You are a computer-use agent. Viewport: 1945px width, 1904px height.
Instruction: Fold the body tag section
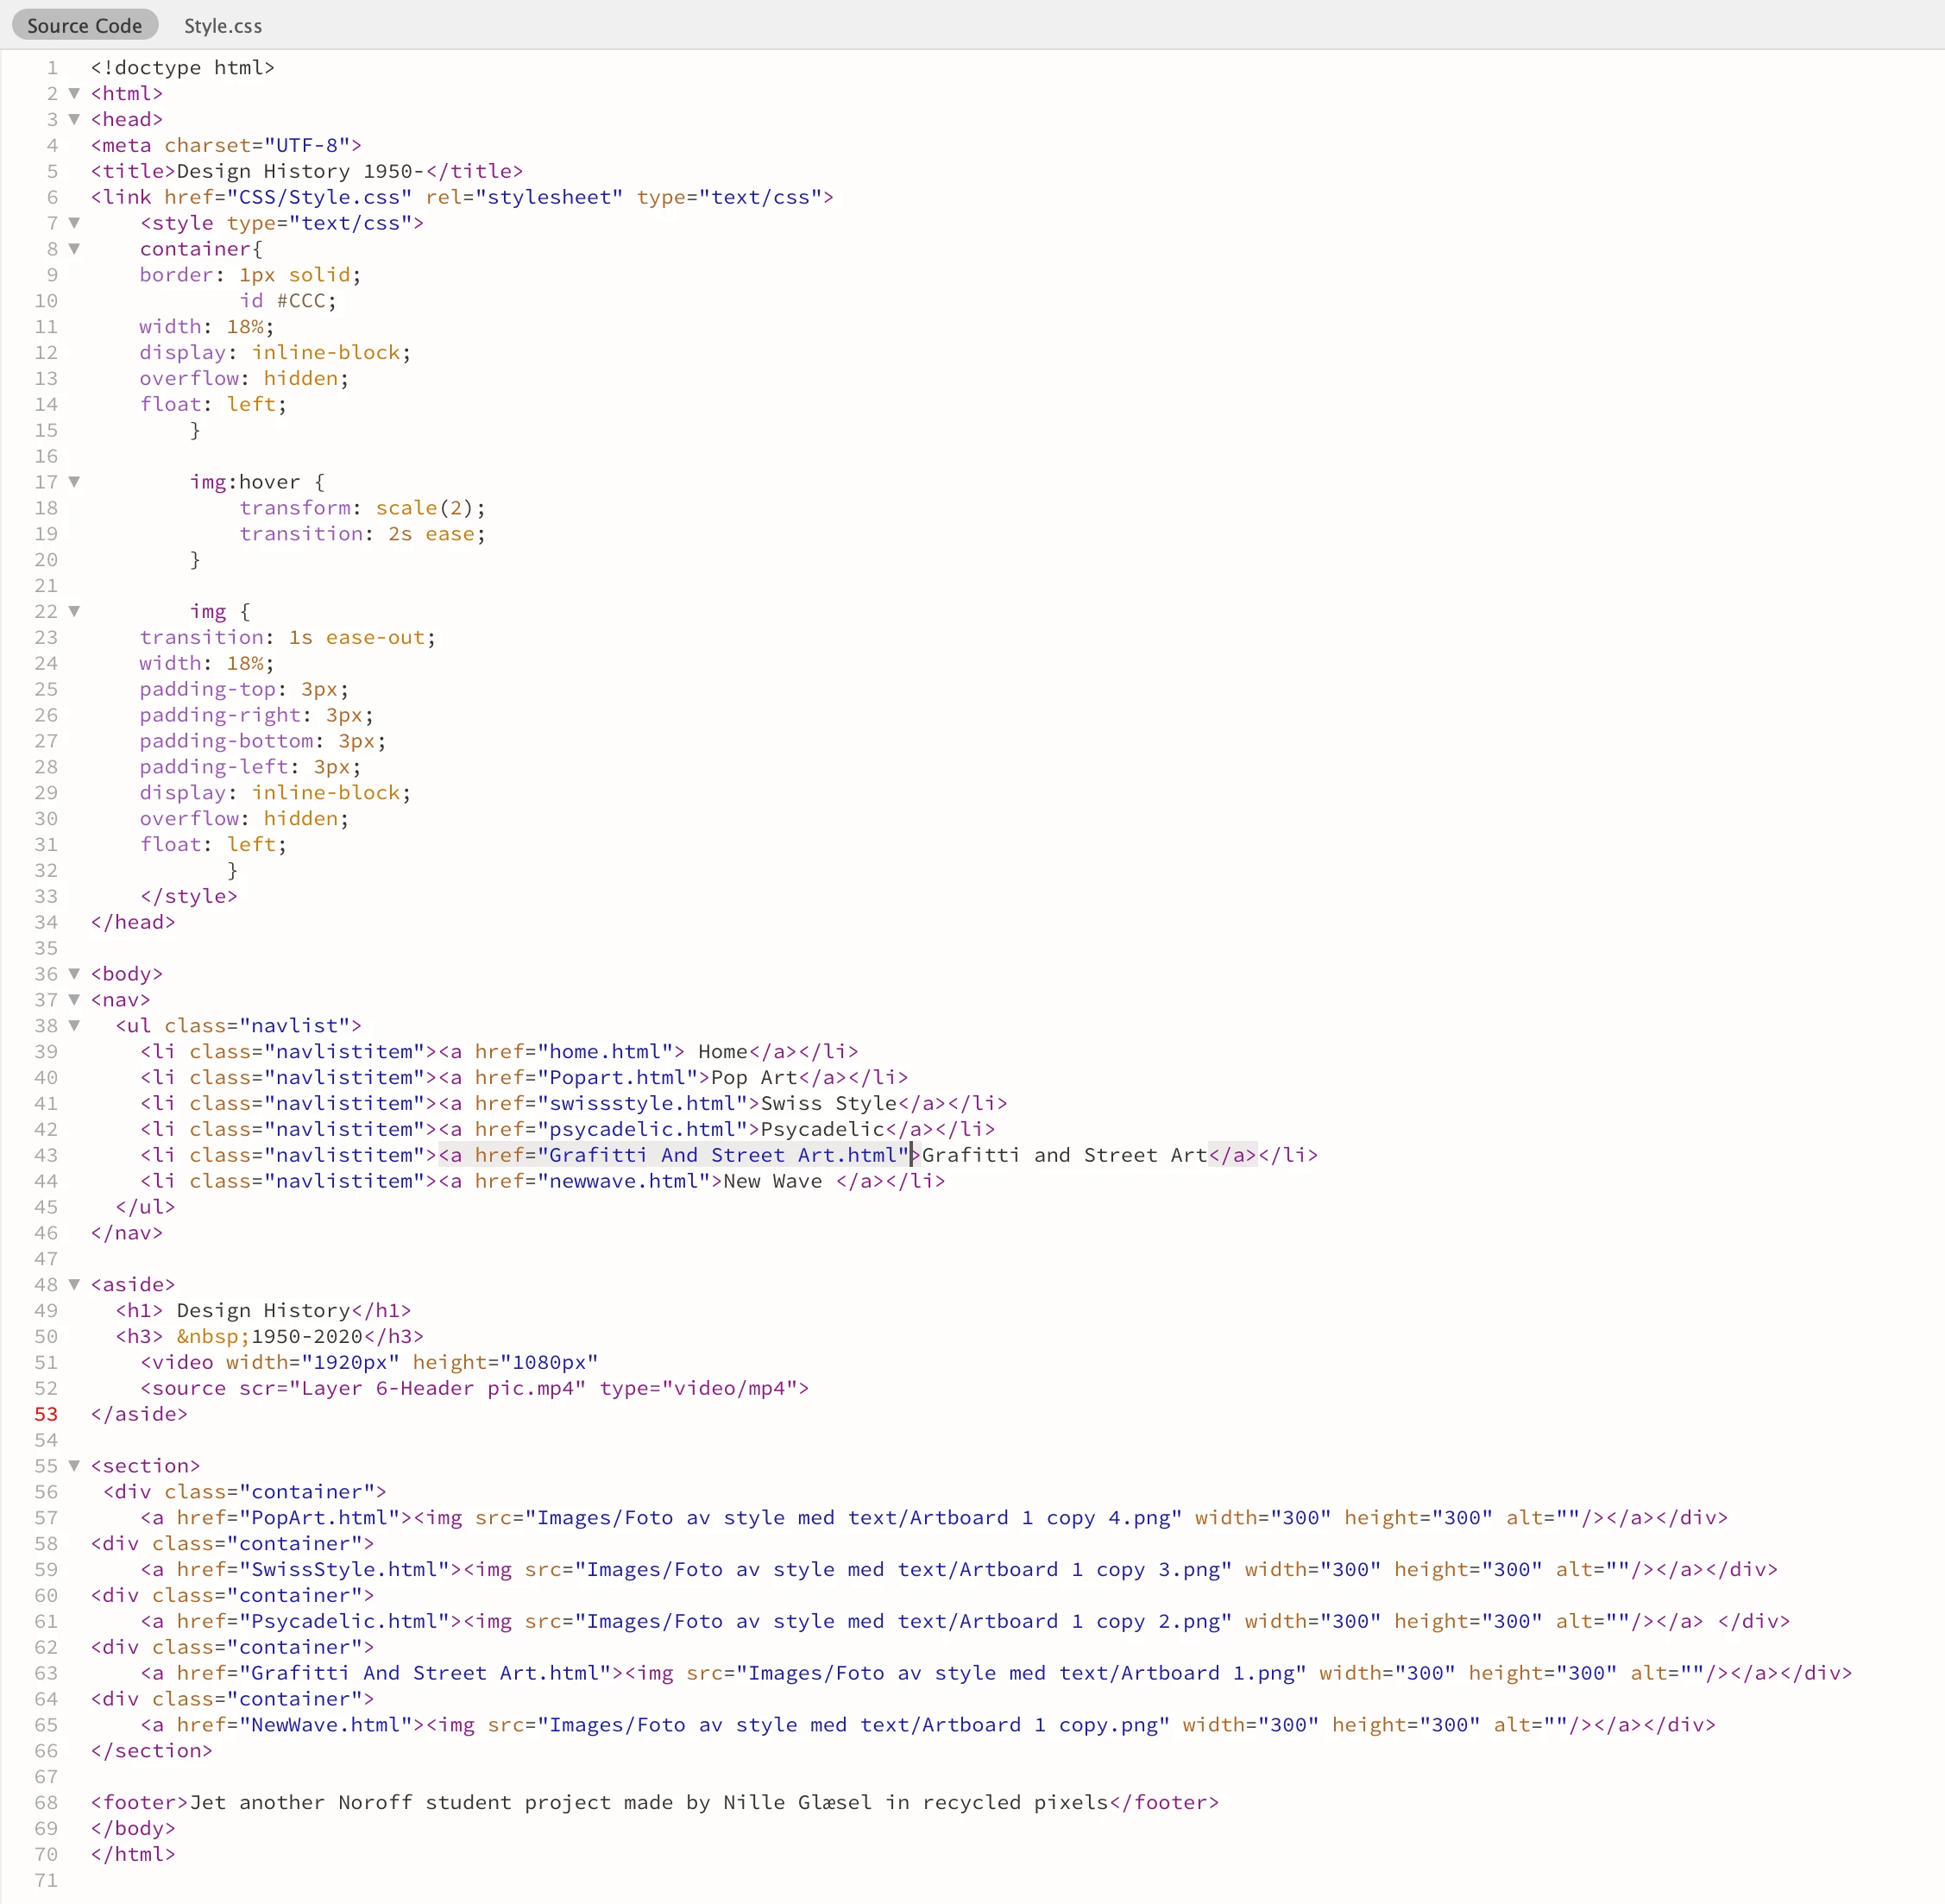point(74,974)
